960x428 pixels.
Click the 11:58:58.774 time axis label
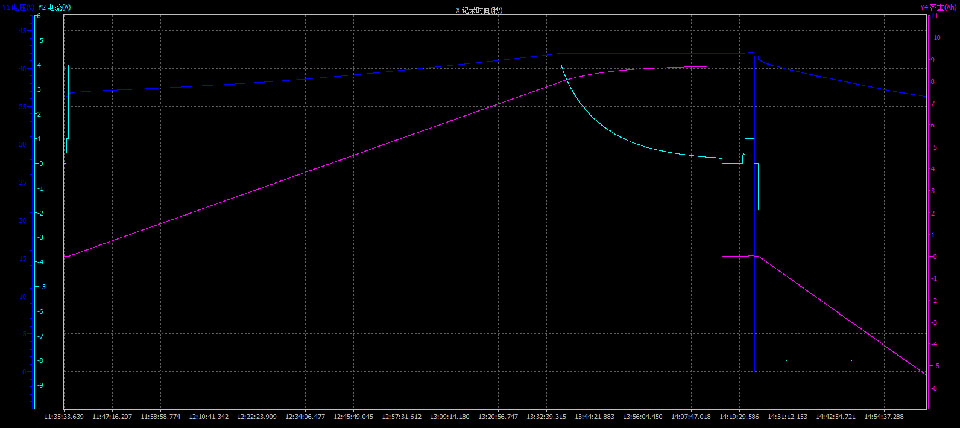click(161, 416)
